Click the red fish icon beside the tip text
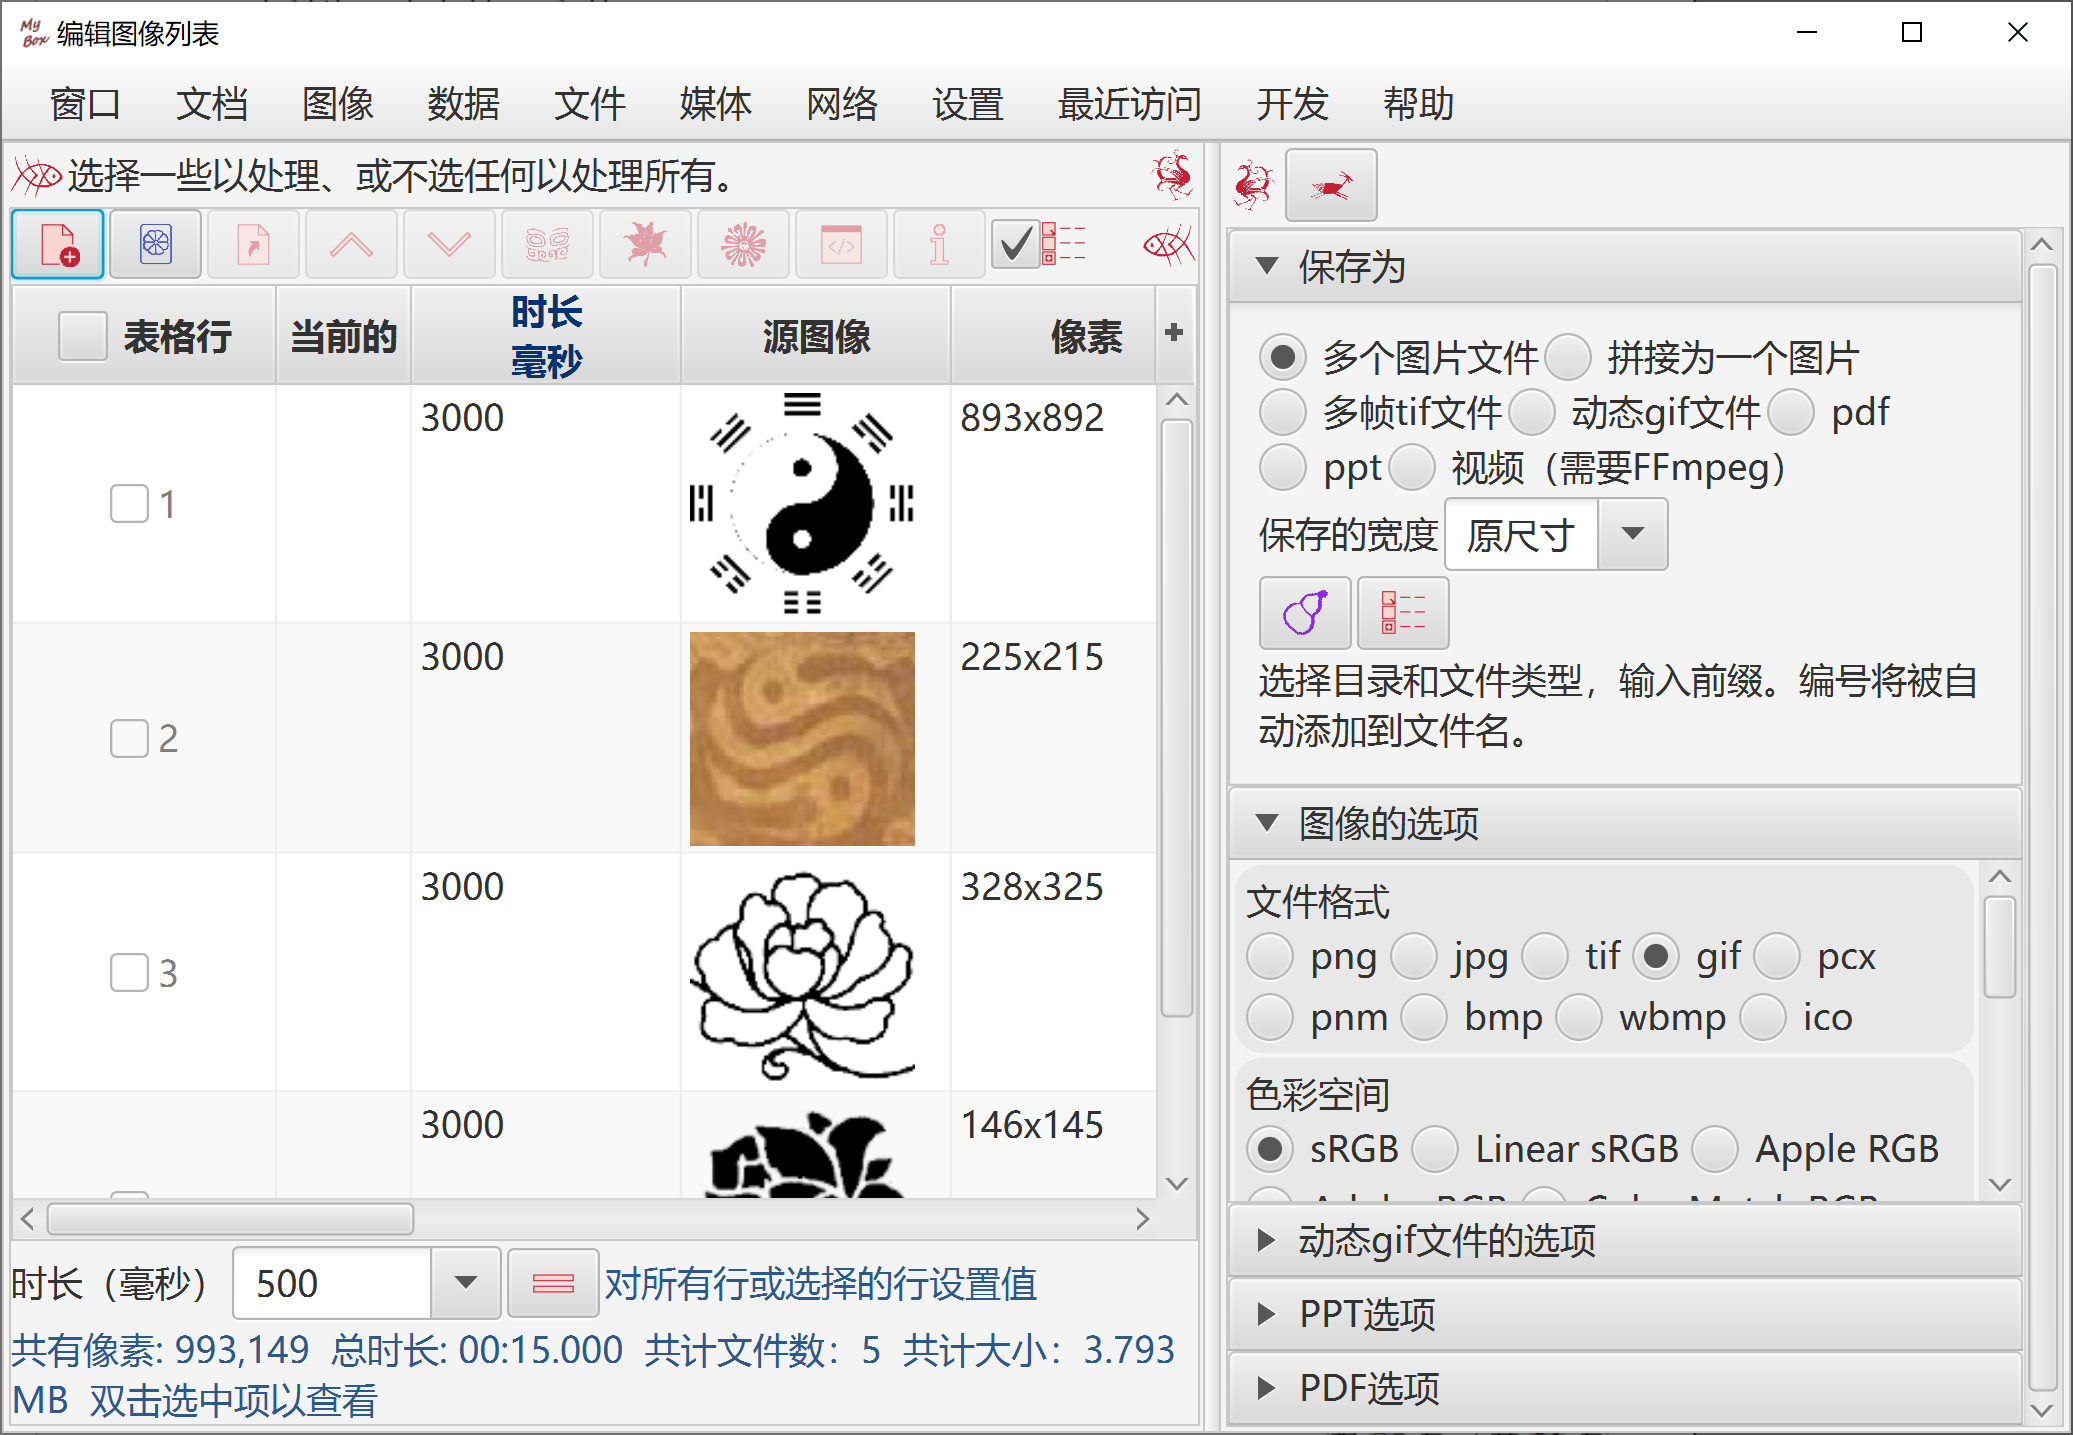Image resolution: width=2073 pixels, height=1435 pixels. (x=36, y=177)
